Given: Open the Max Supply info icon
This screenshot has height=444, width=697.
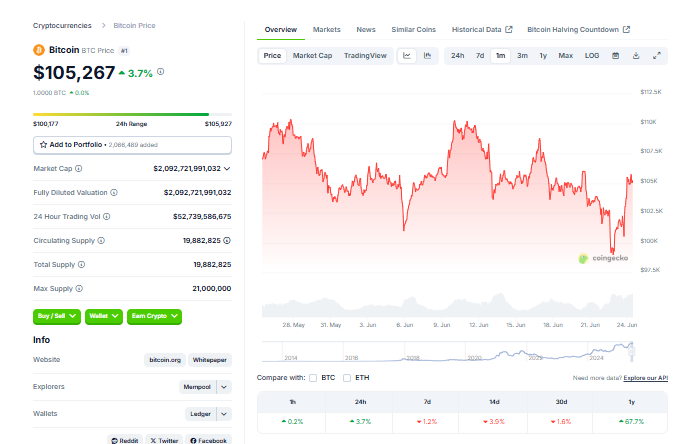Looking at the screenshot, I should (x=79, y=288).
